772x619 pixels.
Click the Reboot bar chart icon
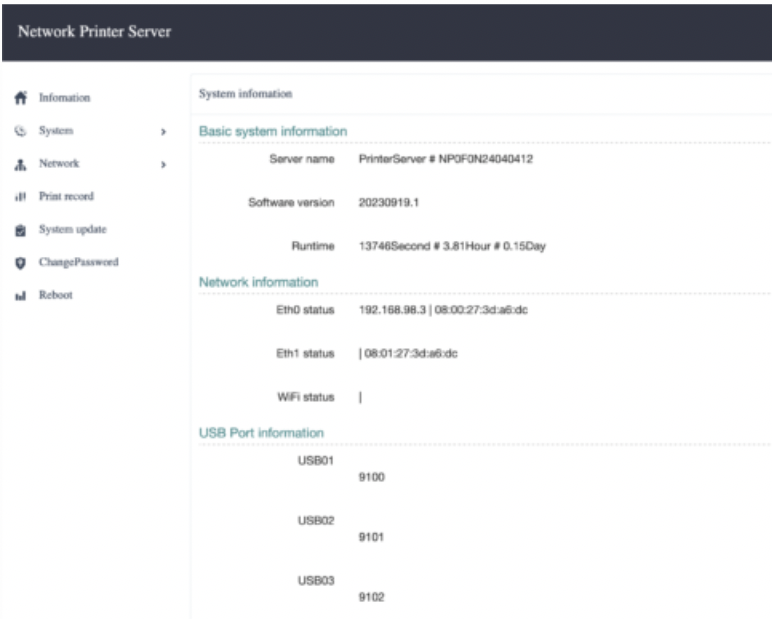click(18, 296)
